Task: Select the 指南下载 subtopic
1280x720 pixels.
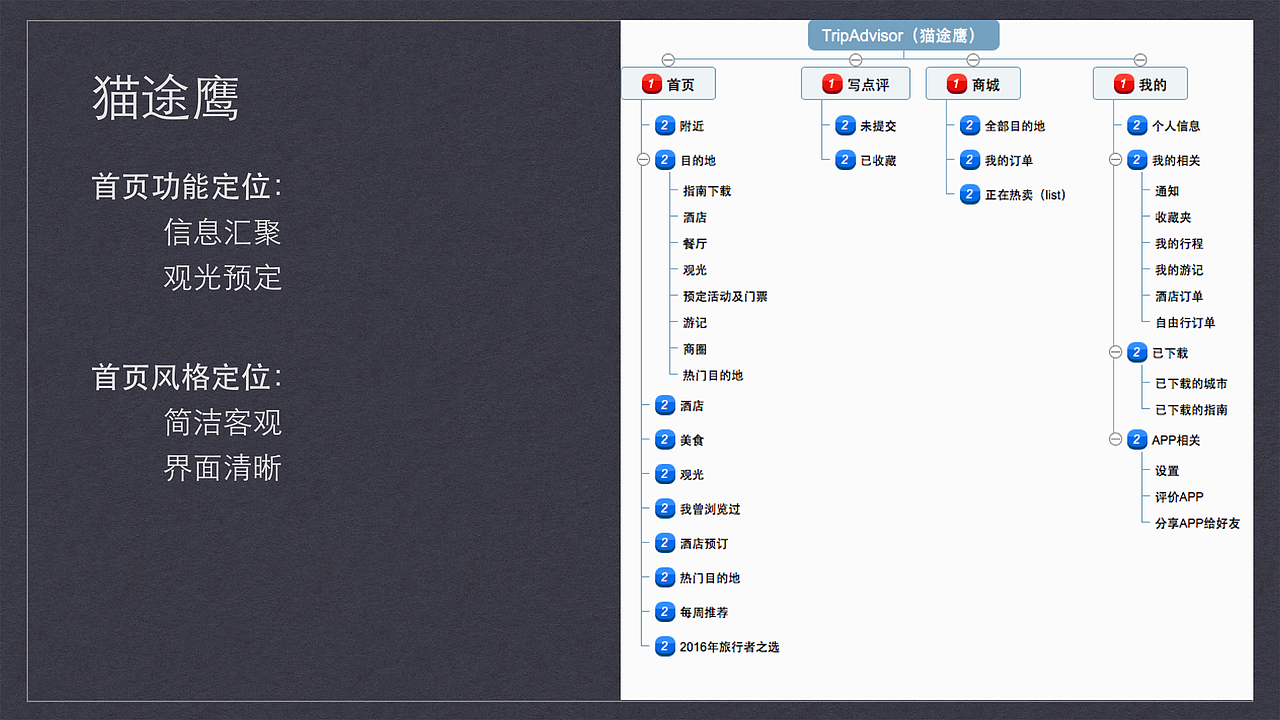Action: pos(707,191)
